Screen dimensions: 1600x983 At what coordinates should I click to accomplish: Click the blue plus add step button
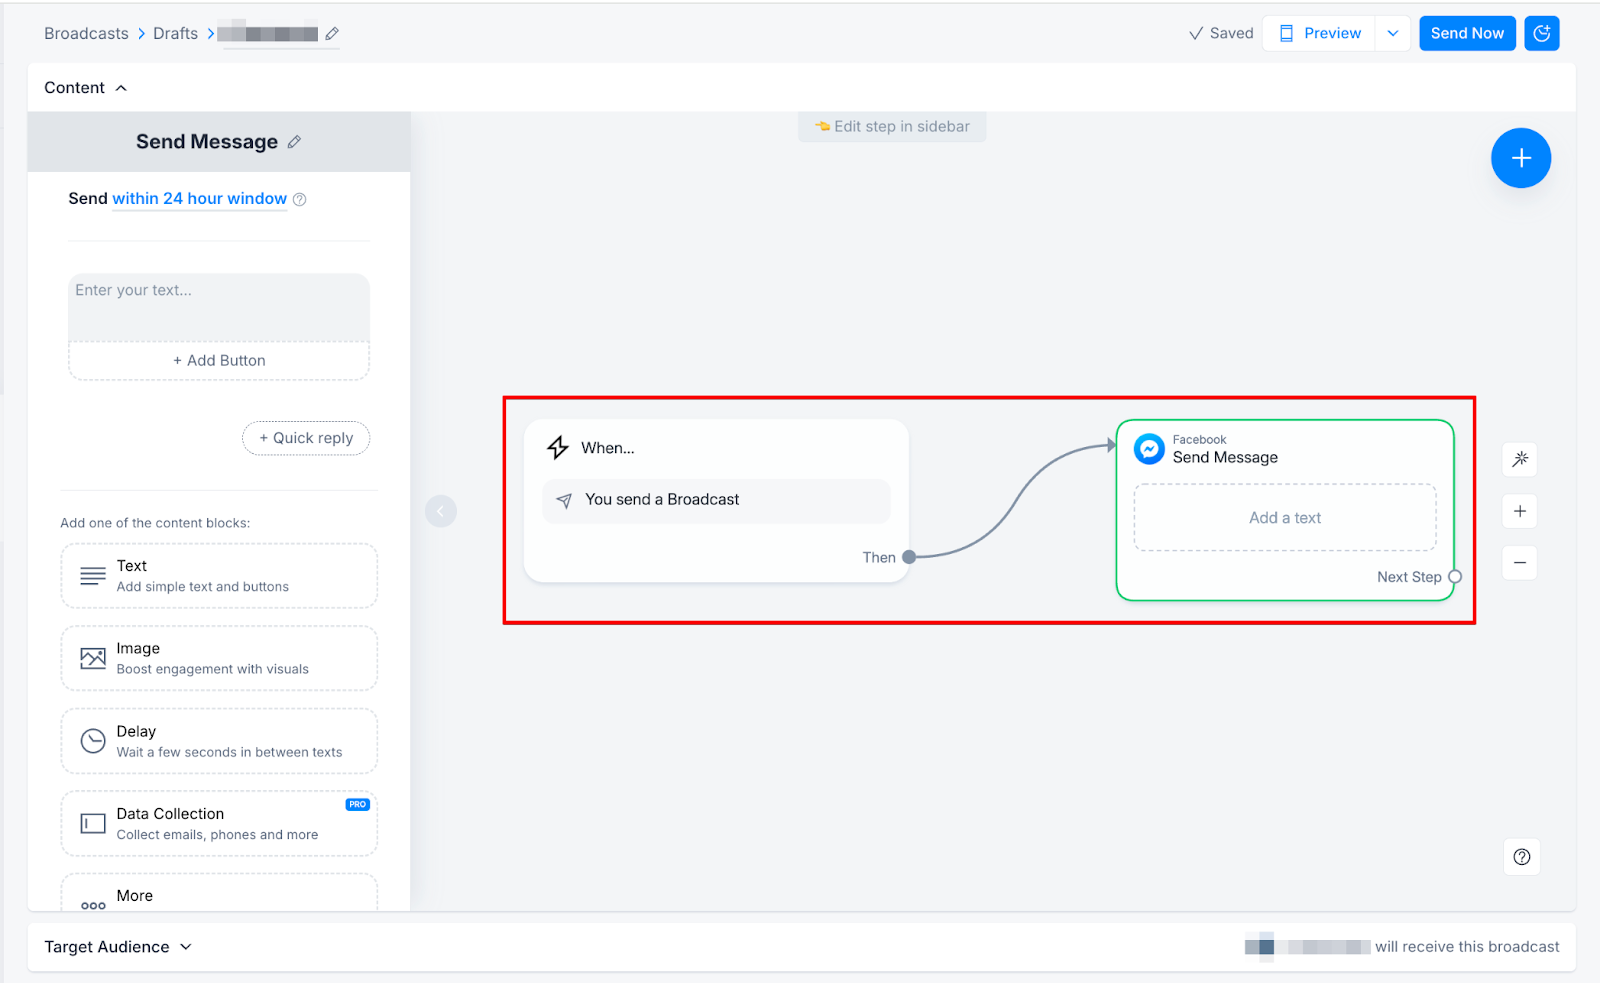(x=1520, y=158)
